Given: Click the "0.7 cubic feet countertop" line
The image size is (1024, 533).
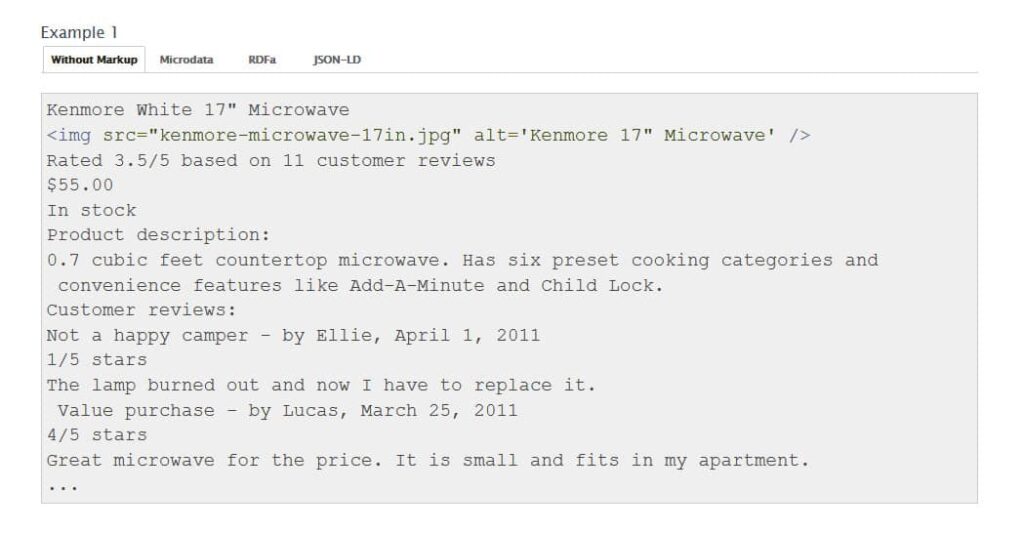Looking at the screenshot, I should 462,260.
